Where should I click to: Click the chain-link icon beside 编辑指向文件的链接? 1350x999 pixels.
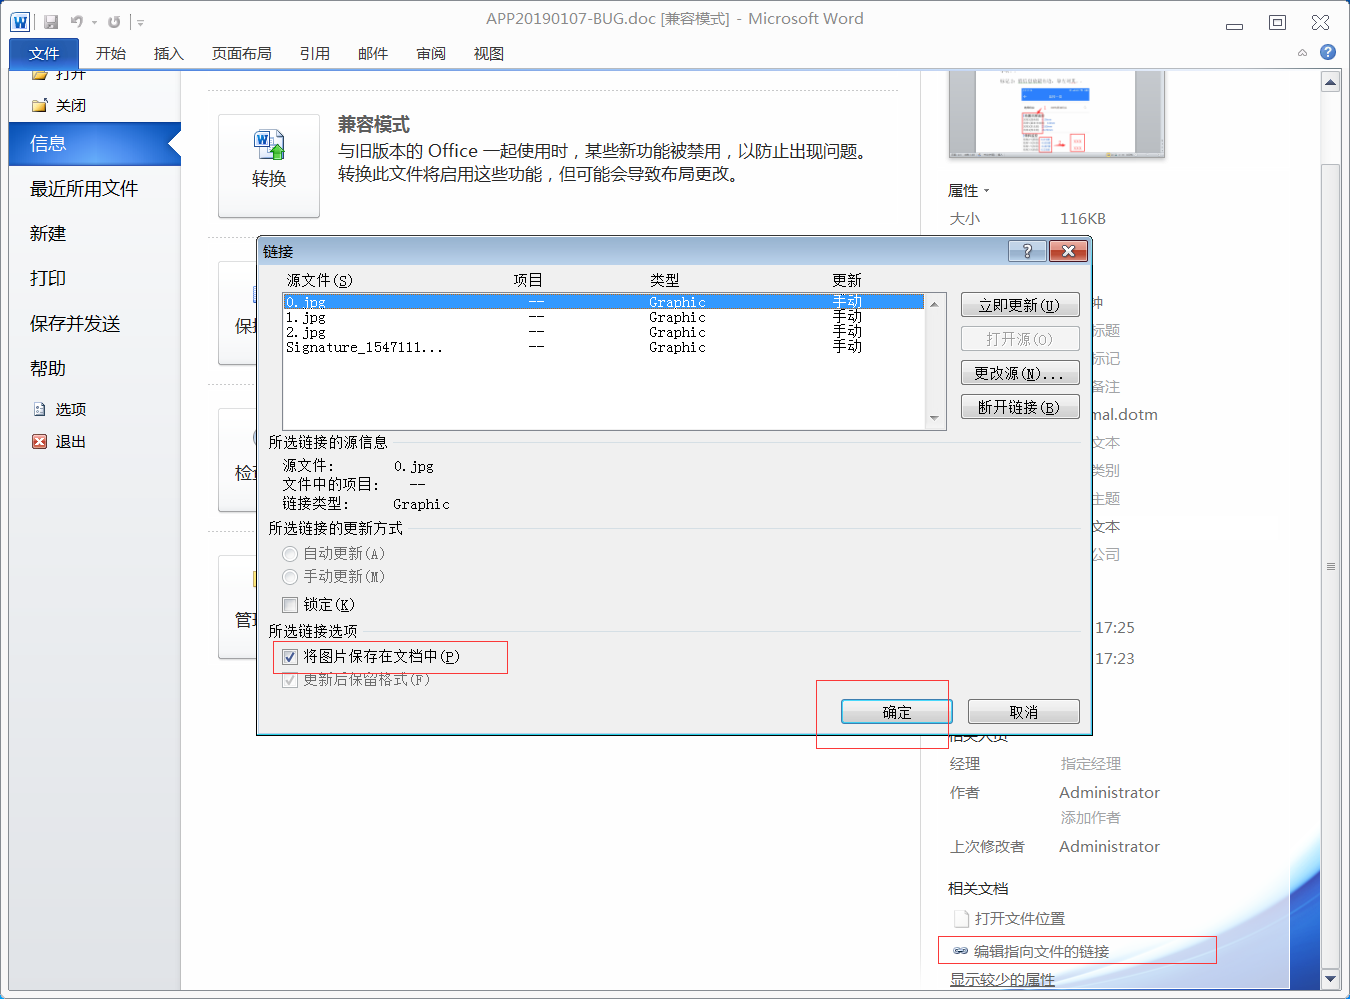[x=959, y=951]
